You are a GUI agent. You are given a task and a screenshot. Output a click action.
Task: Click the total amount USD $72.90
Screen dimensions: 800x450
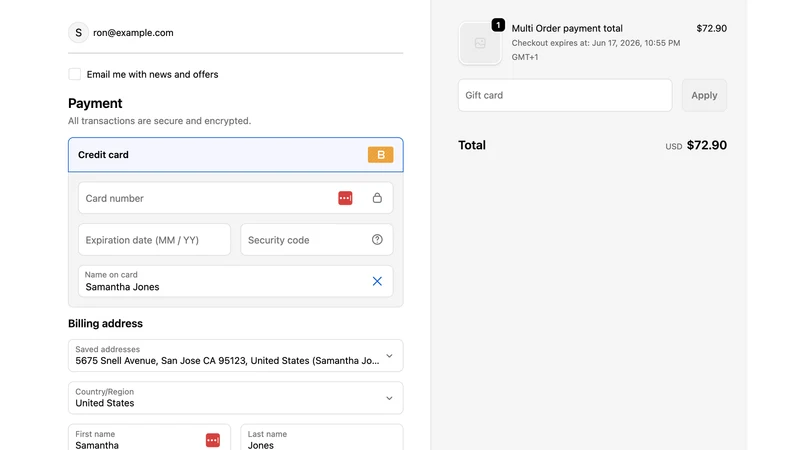(x=696, y=145)
